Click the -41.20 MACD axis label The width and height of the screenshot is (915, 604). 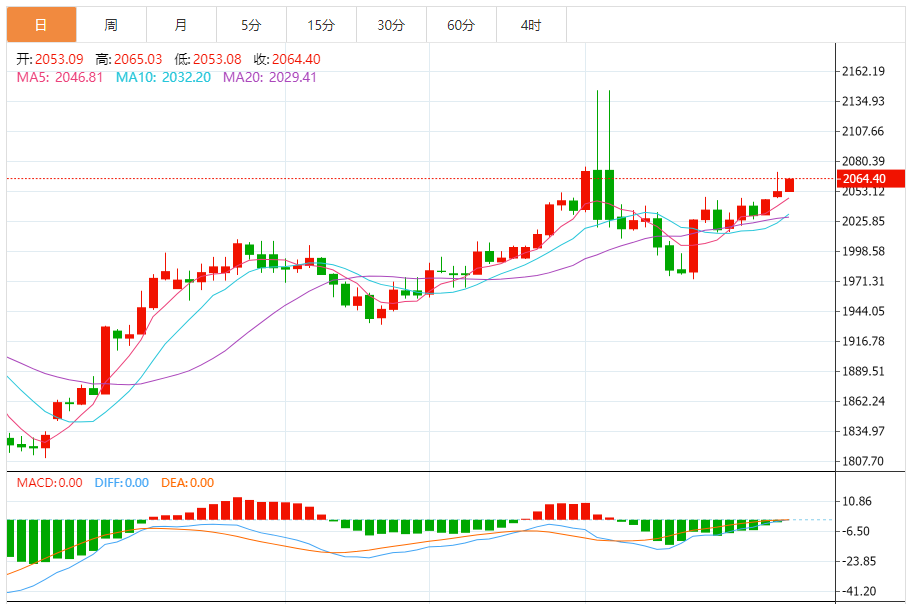[858, 591]
